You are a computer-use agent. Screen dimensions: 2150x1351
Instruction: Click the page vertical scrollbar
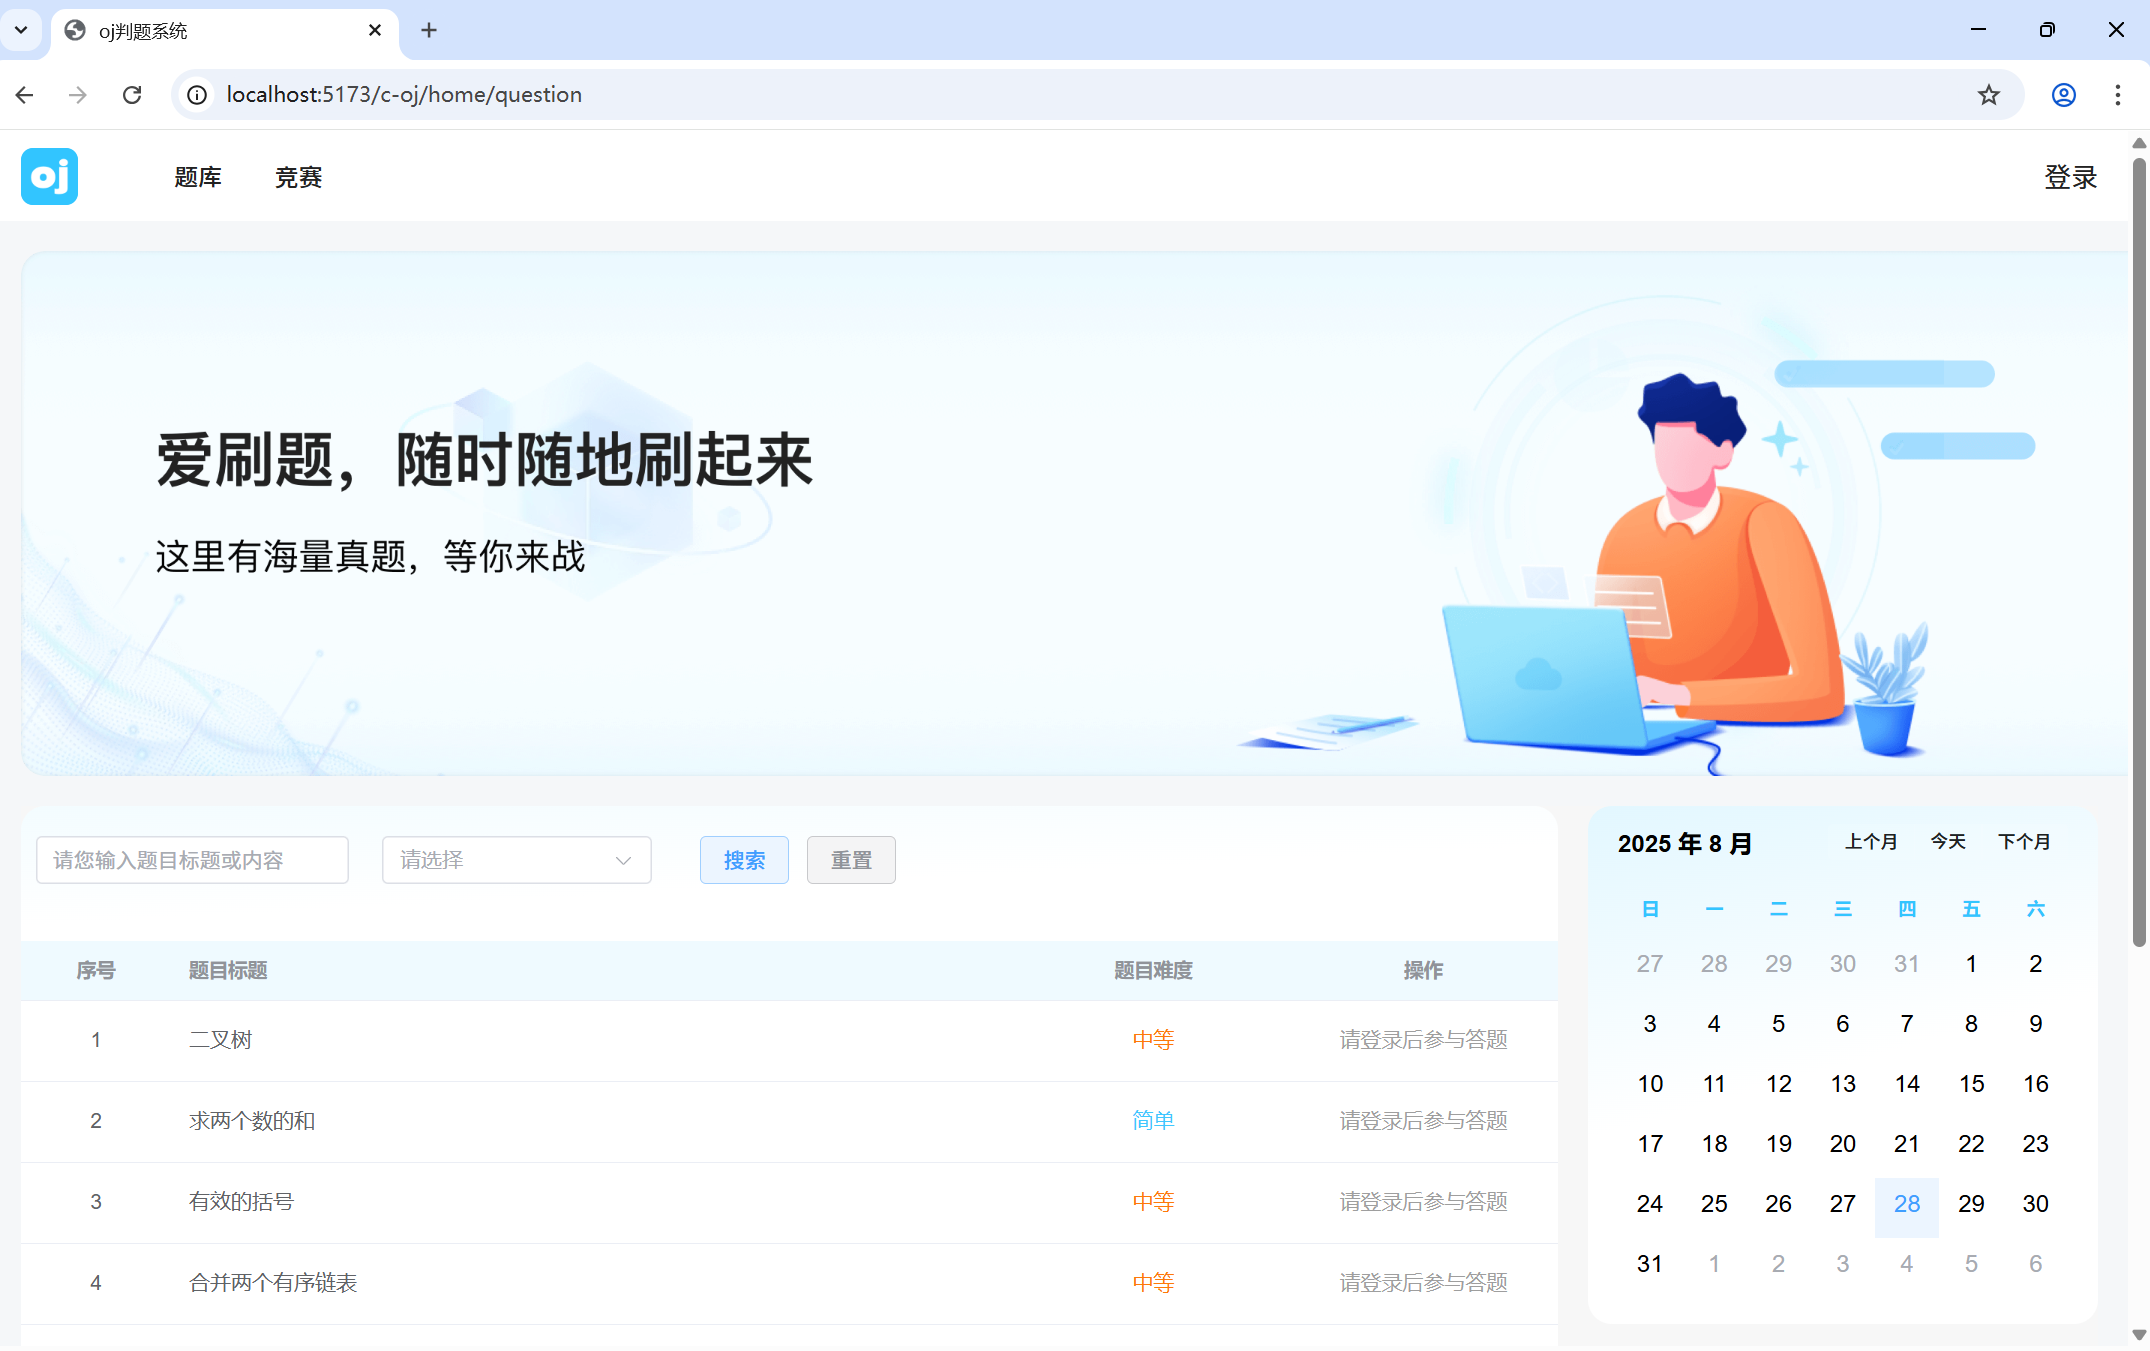click(2139, 550)
